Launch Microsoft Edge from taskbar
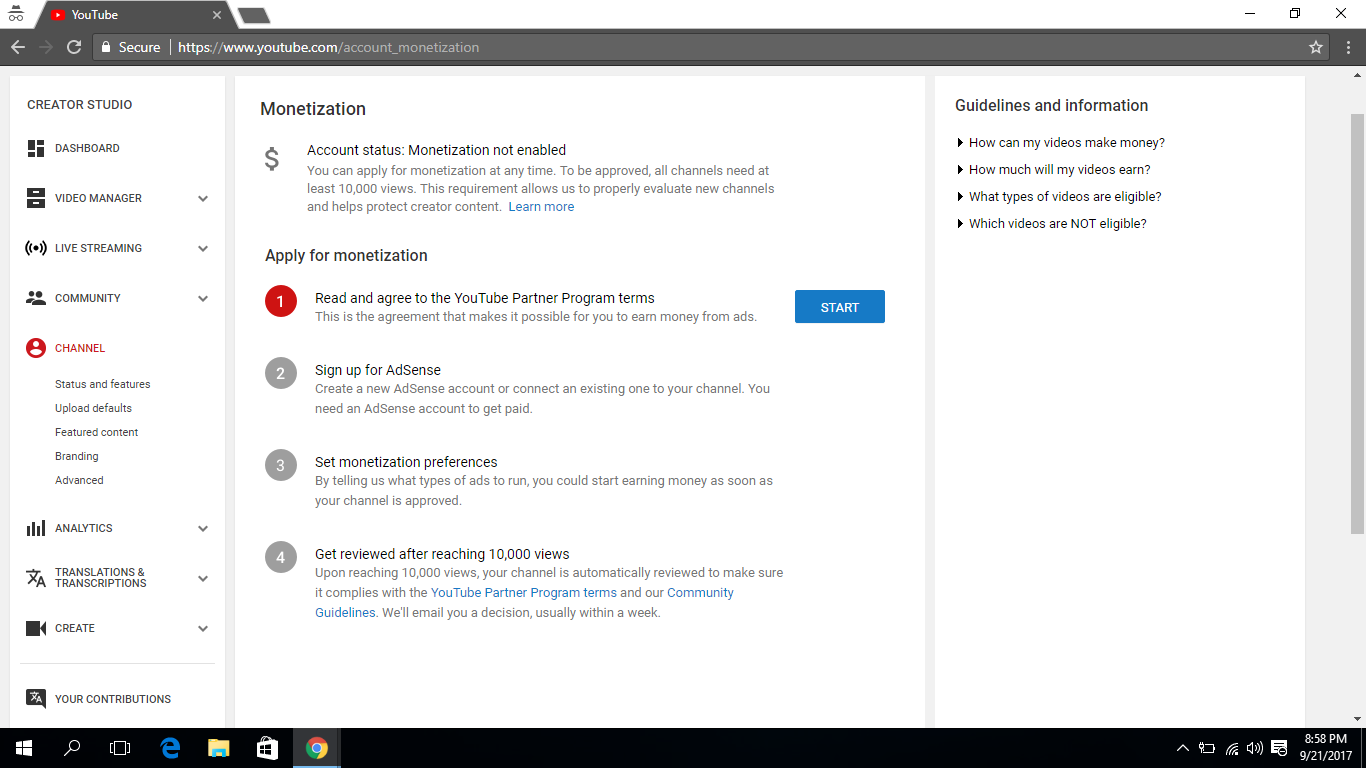This screenshot has height=768, width=1366. point(170,748)
